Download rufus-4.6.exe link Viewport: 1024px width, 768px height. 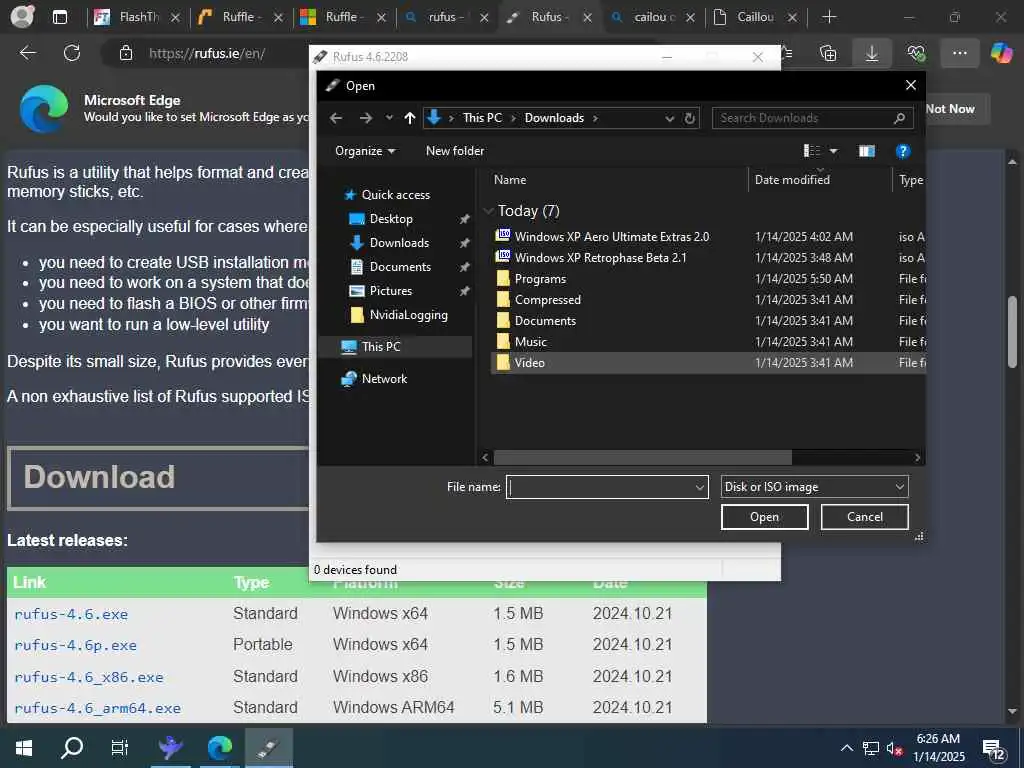click(x=71, y=614)
